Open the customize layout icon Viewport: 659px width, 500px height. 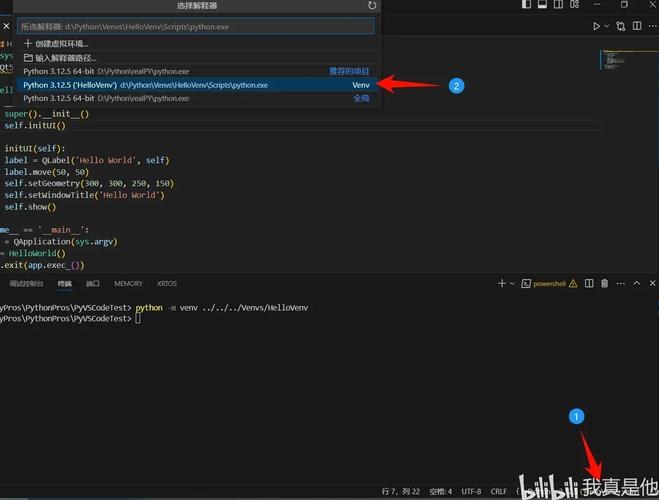pos(575,4)
